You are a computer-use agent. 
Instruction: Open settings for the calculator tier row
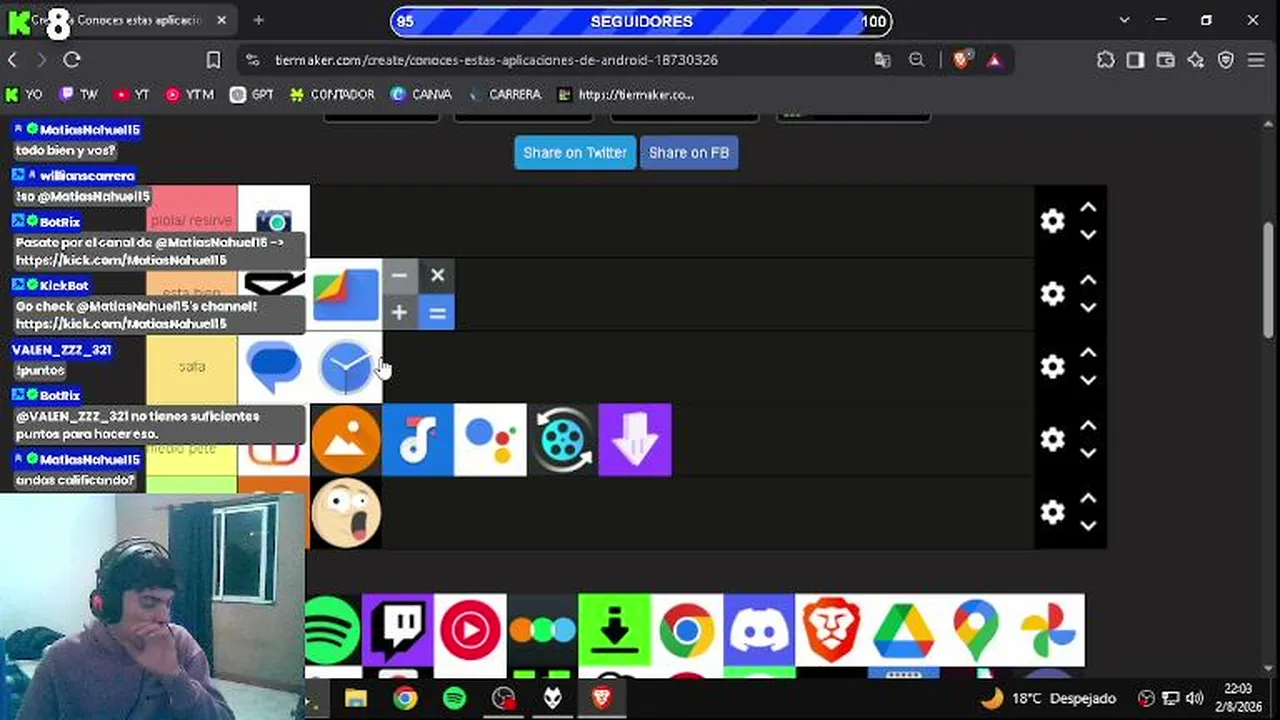1052,294
